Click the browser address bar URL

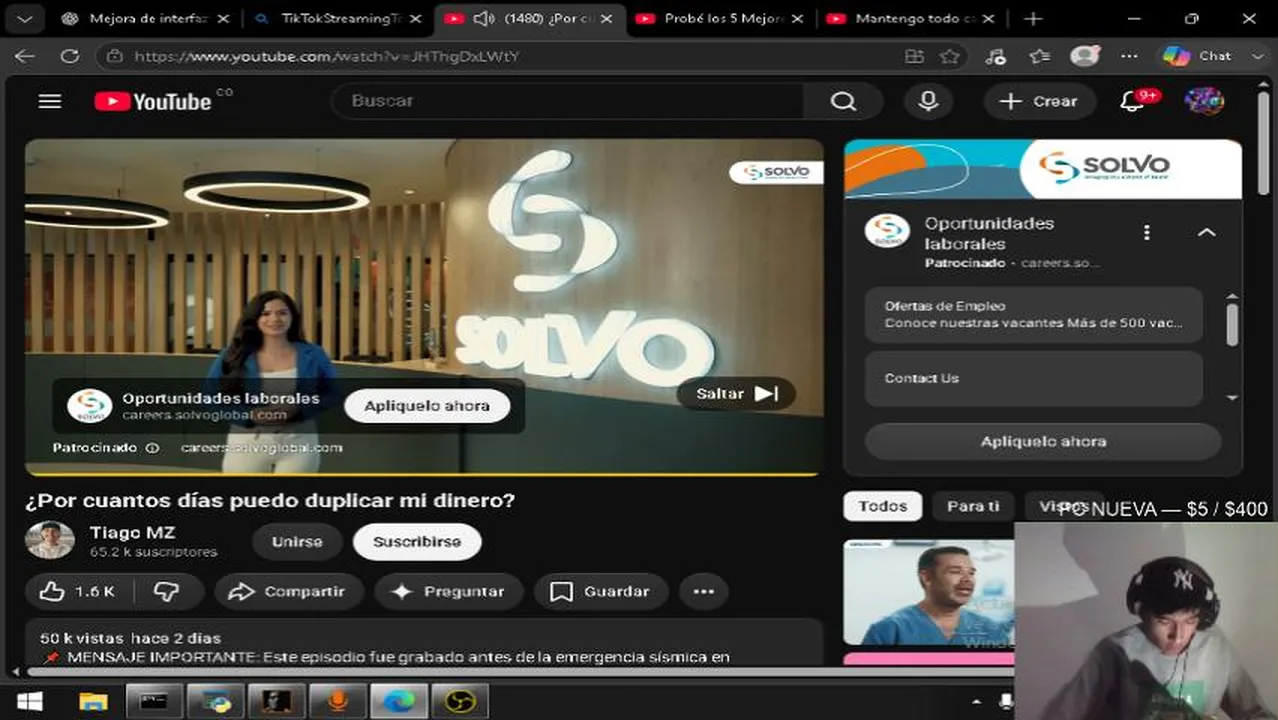pyautogui.click(x=326, y=56)
